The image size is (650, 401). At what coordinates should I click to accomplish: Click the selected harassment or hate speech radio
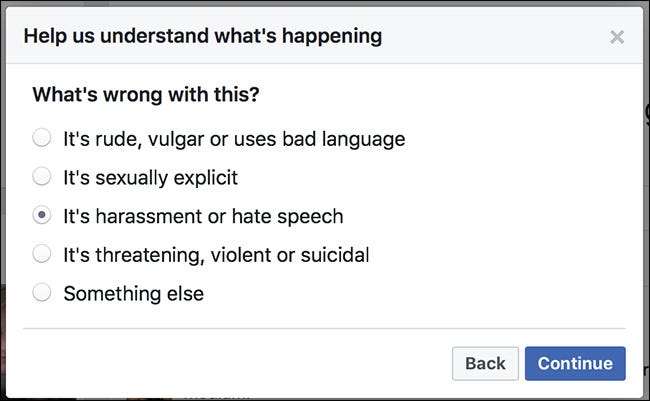pyautogui.click(x=42, y=216)
